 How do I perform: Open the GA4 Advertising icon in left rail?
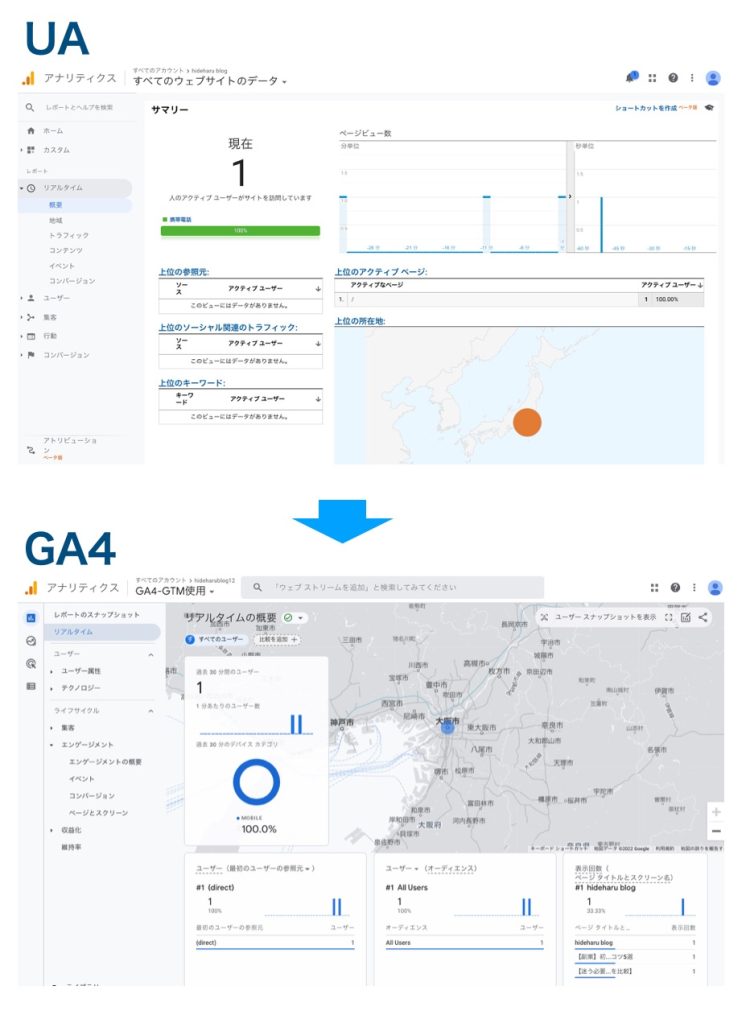[x=31, y=663]
